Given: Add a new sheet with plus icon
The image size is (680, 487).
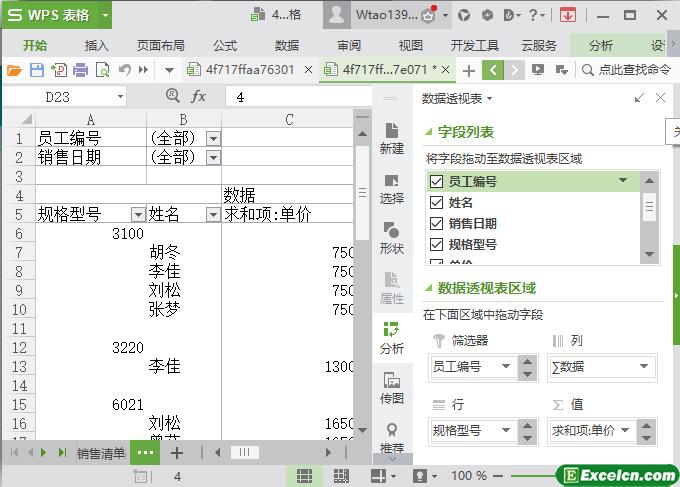Looking at the screenshot, I should point(177,452).
